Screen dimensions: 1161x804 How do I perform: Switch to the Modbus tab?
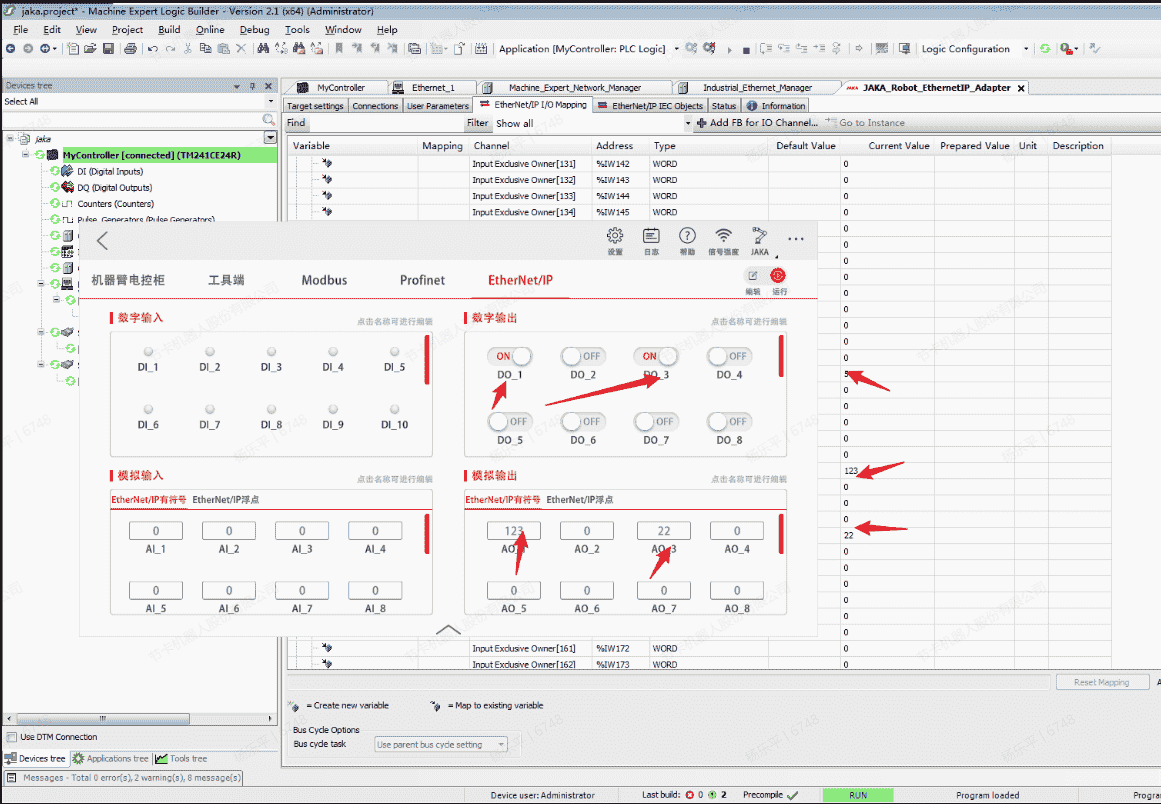point(324,280)
